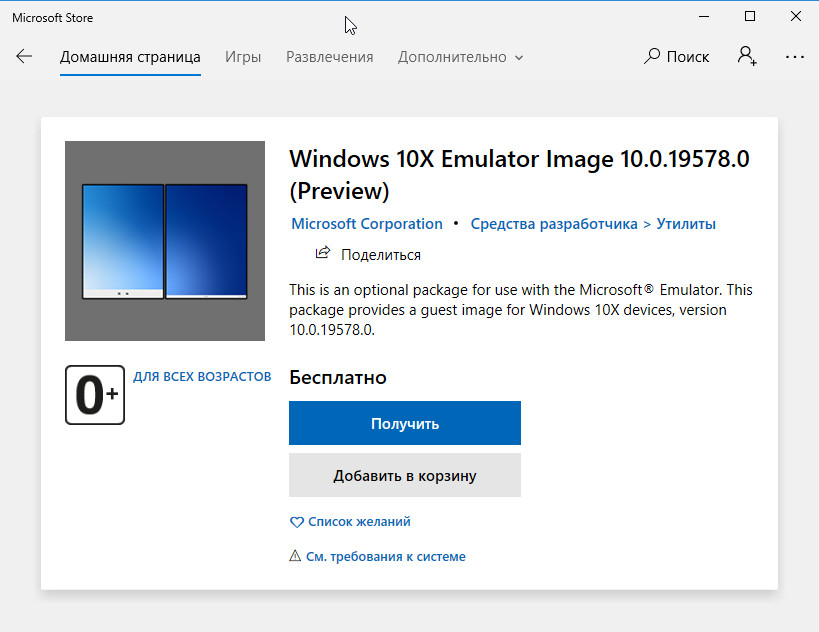The image size is (819, 632).
Task: Add to Список желаний
Action: coord(359,522)
